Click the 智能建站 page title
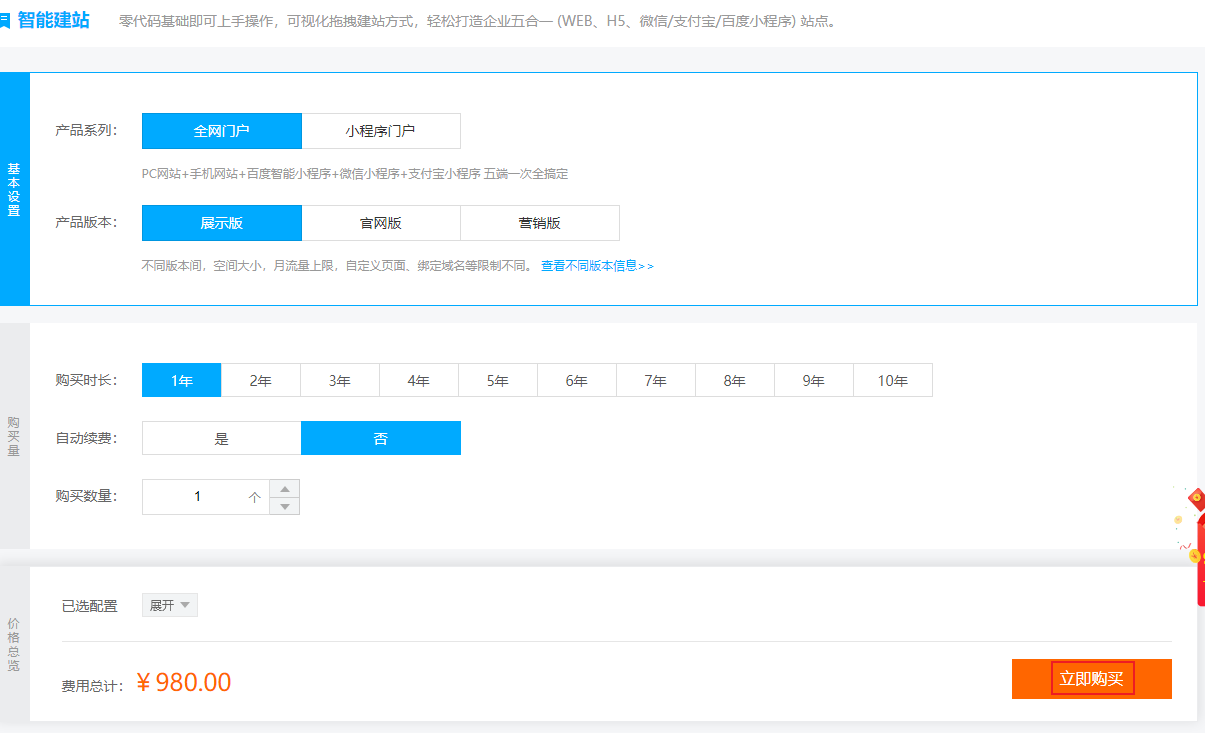The height and width of the screenshot is (733, 1205). tap(53, 20)
